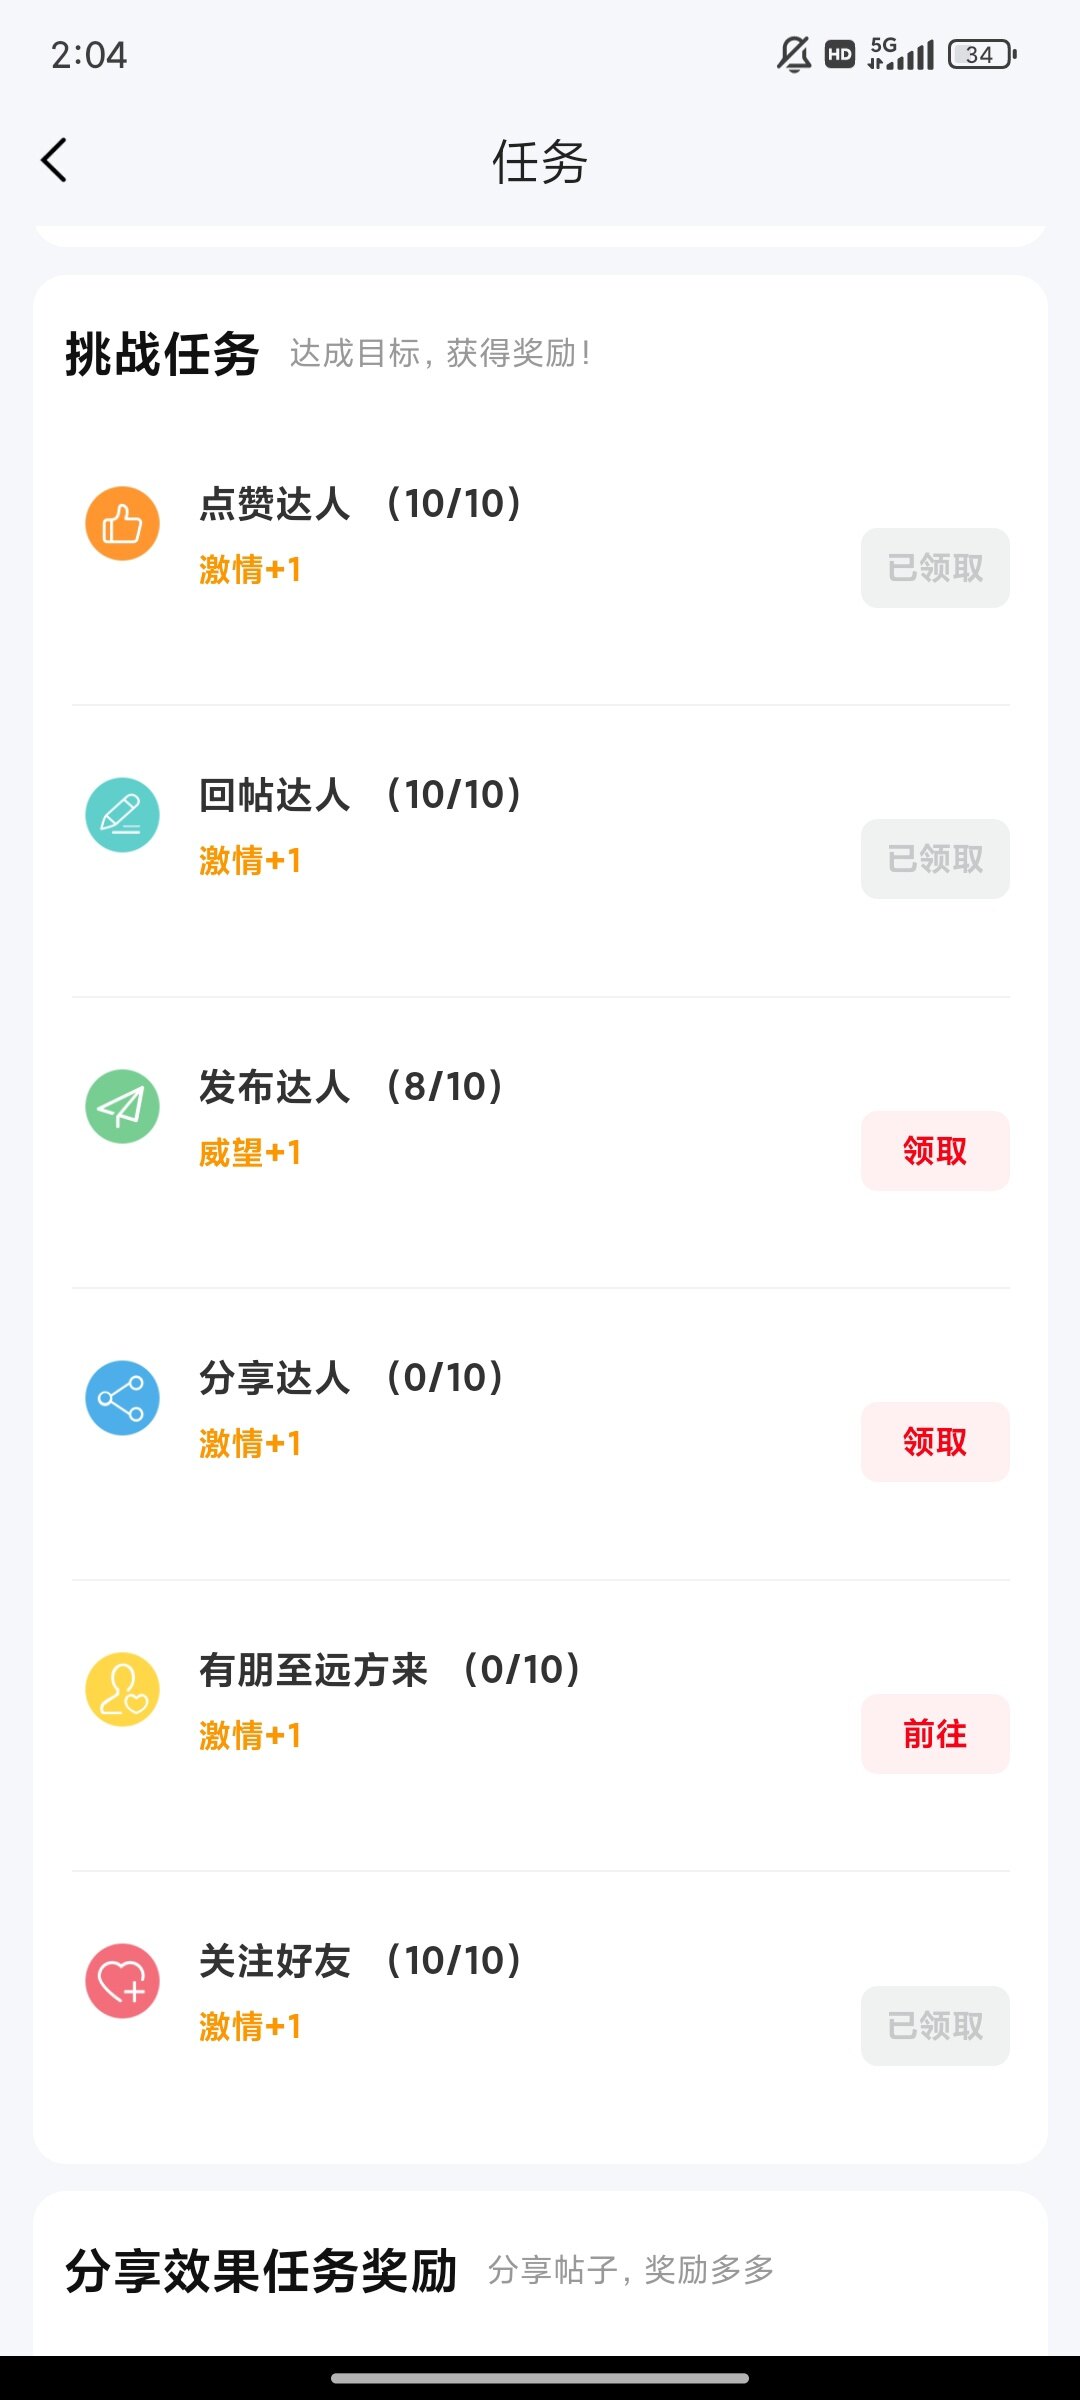Screen dimensions: 1080x2400
Task: Tap the battery indicator in status bar
Action: (982, 54)
